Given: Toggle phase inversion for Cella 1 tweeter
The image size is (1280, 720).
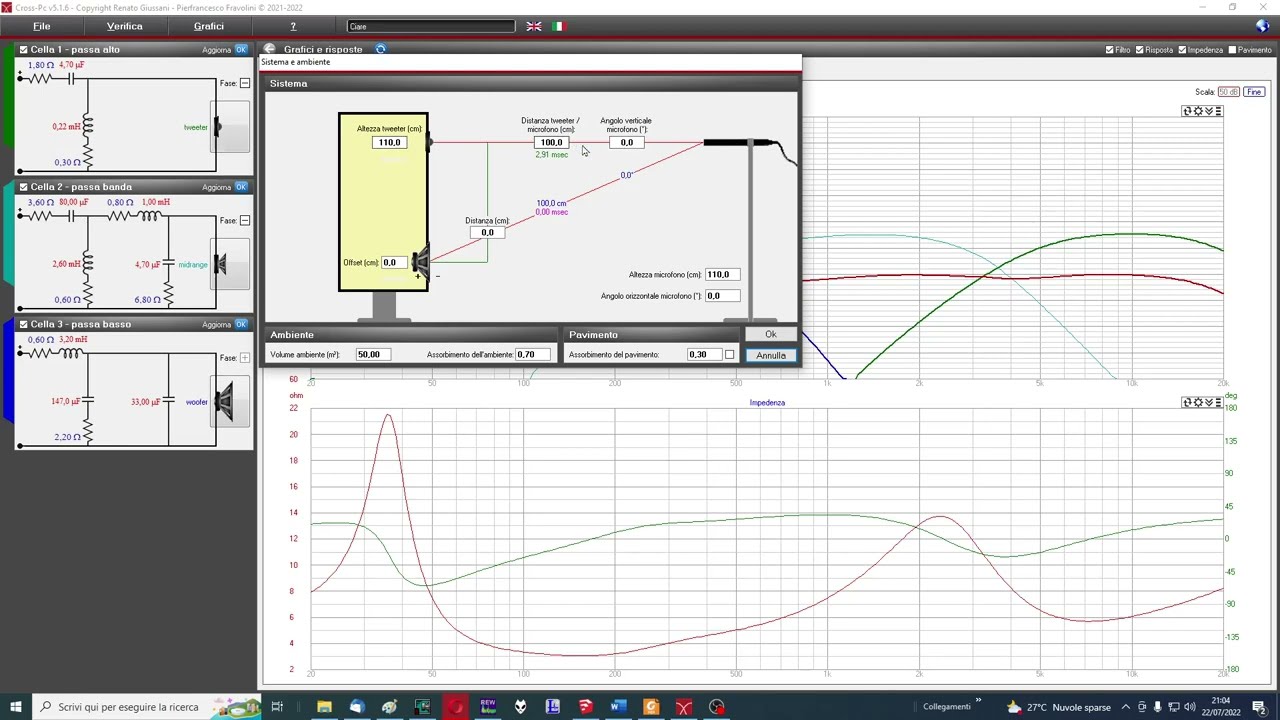Looking at the screenshot, I should [x=245, y=83].
